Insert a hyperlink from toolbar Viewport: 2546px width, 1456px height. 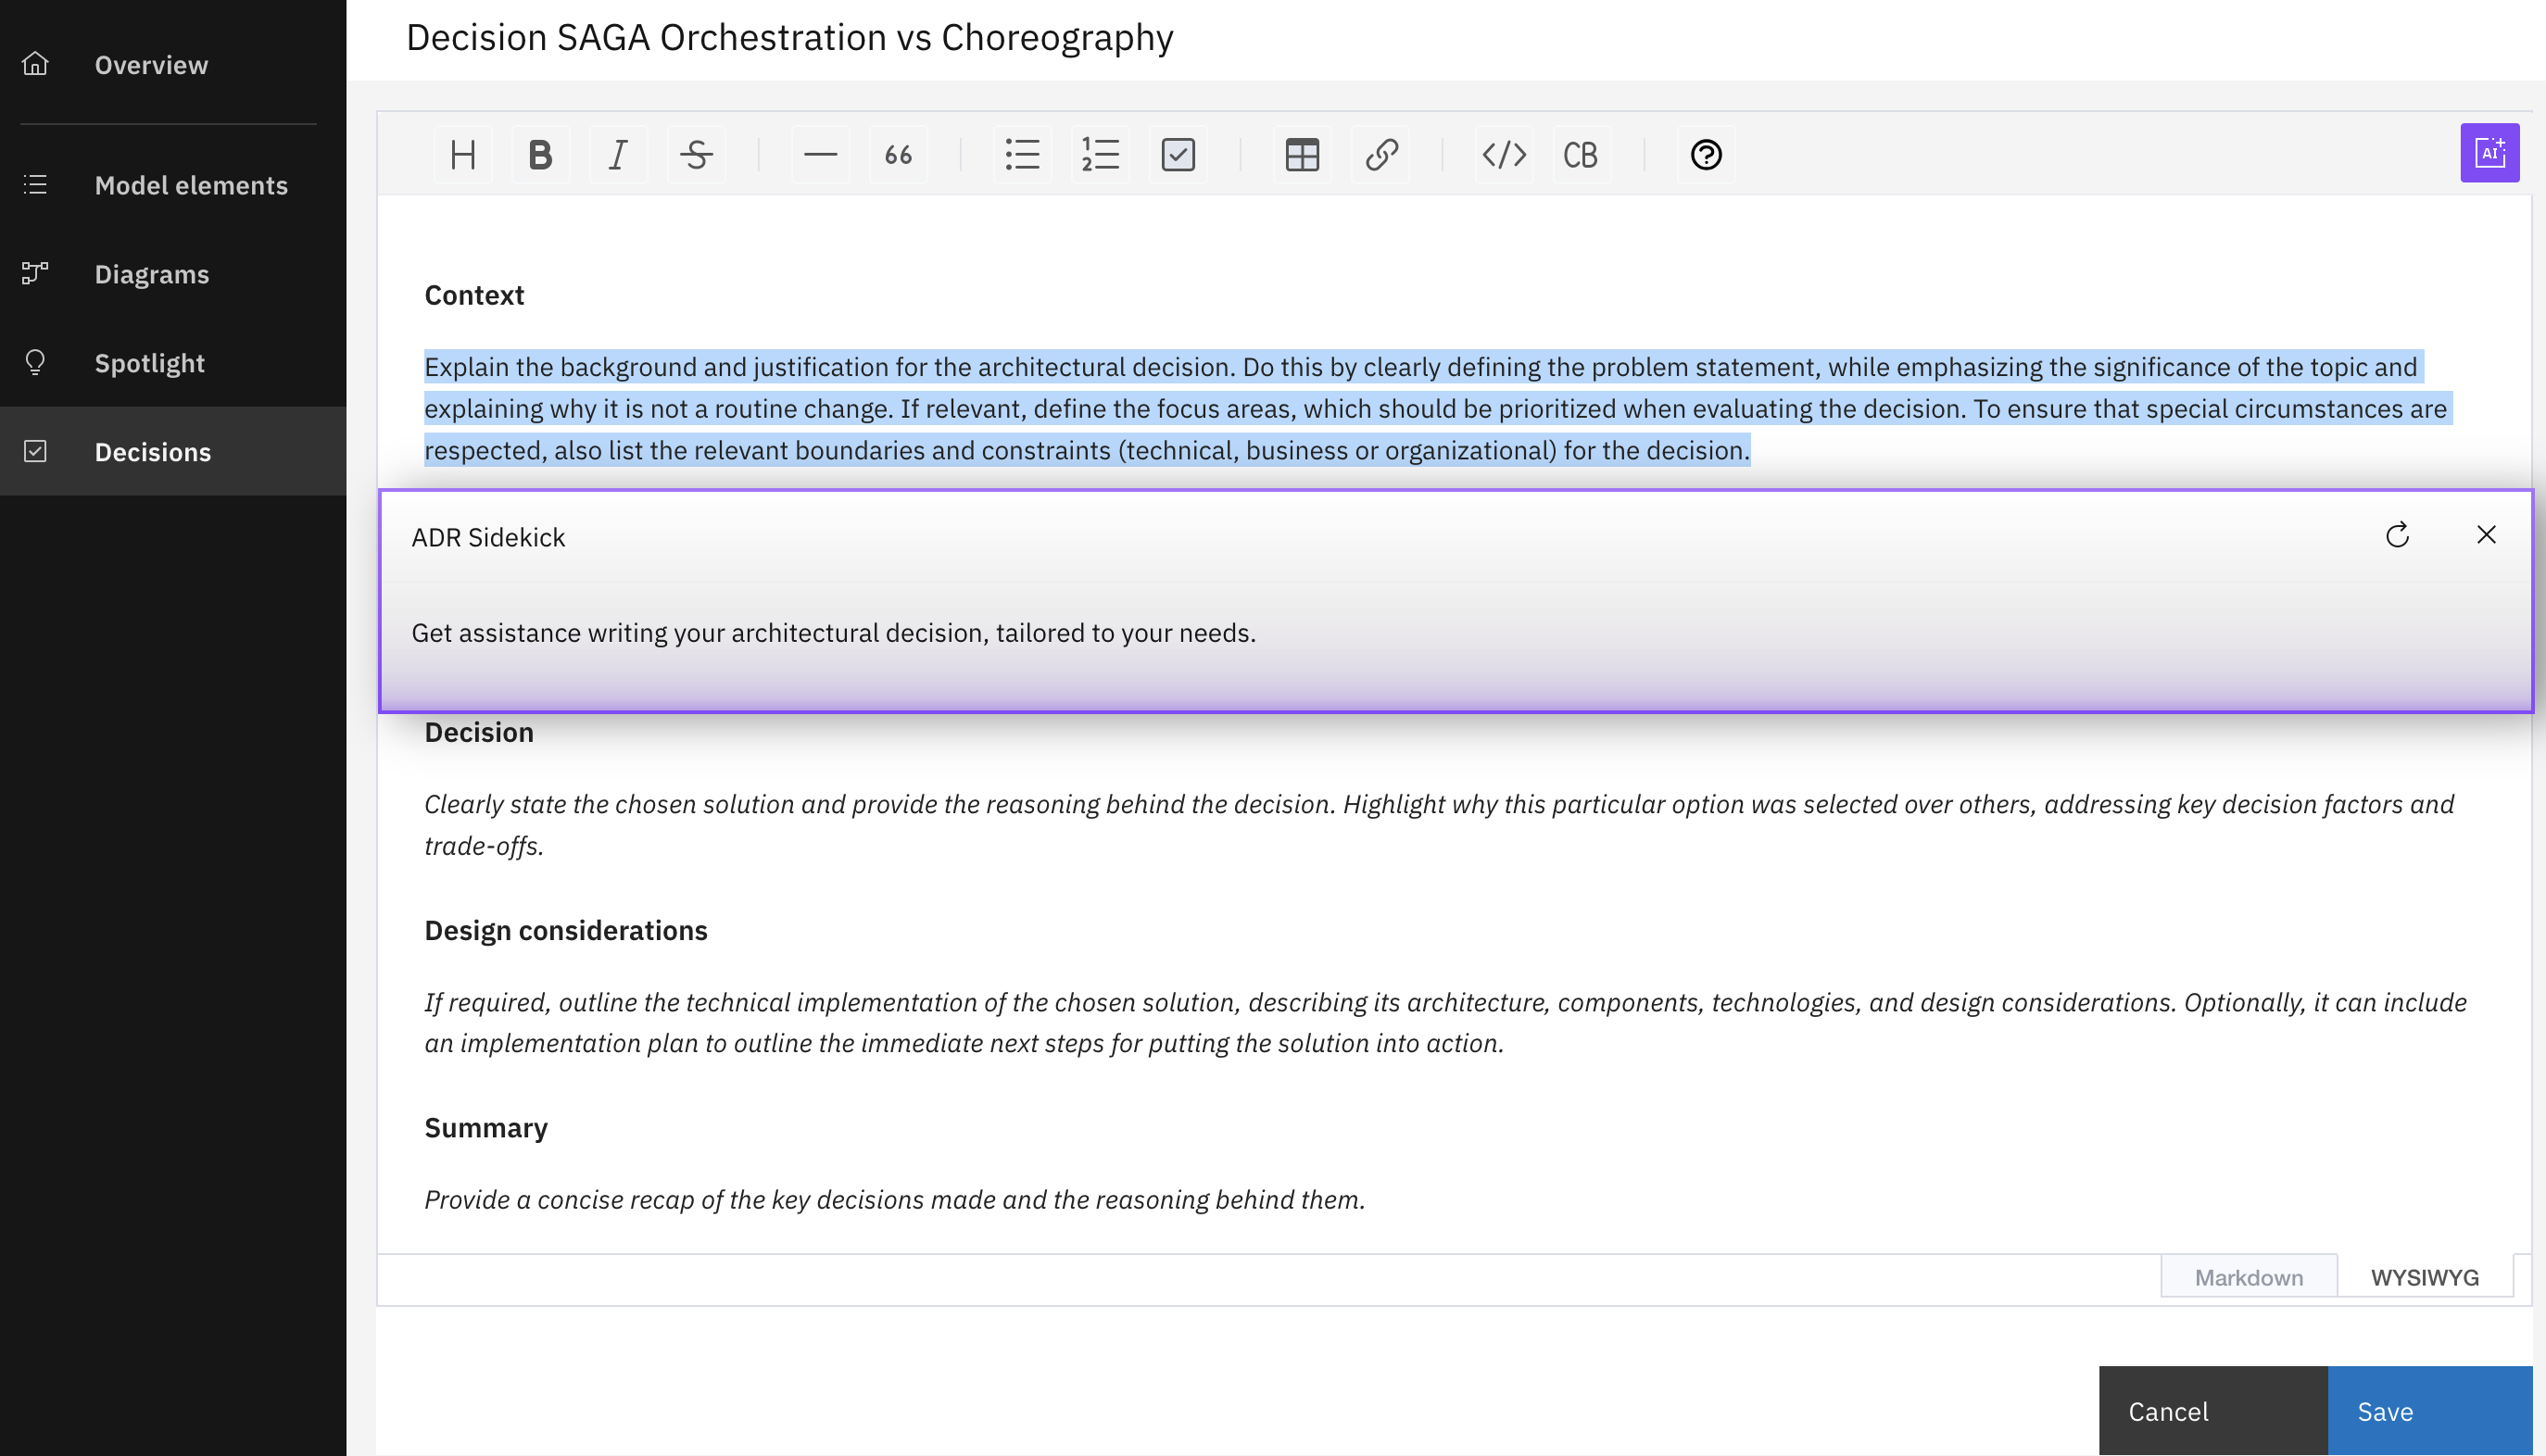1381,155
